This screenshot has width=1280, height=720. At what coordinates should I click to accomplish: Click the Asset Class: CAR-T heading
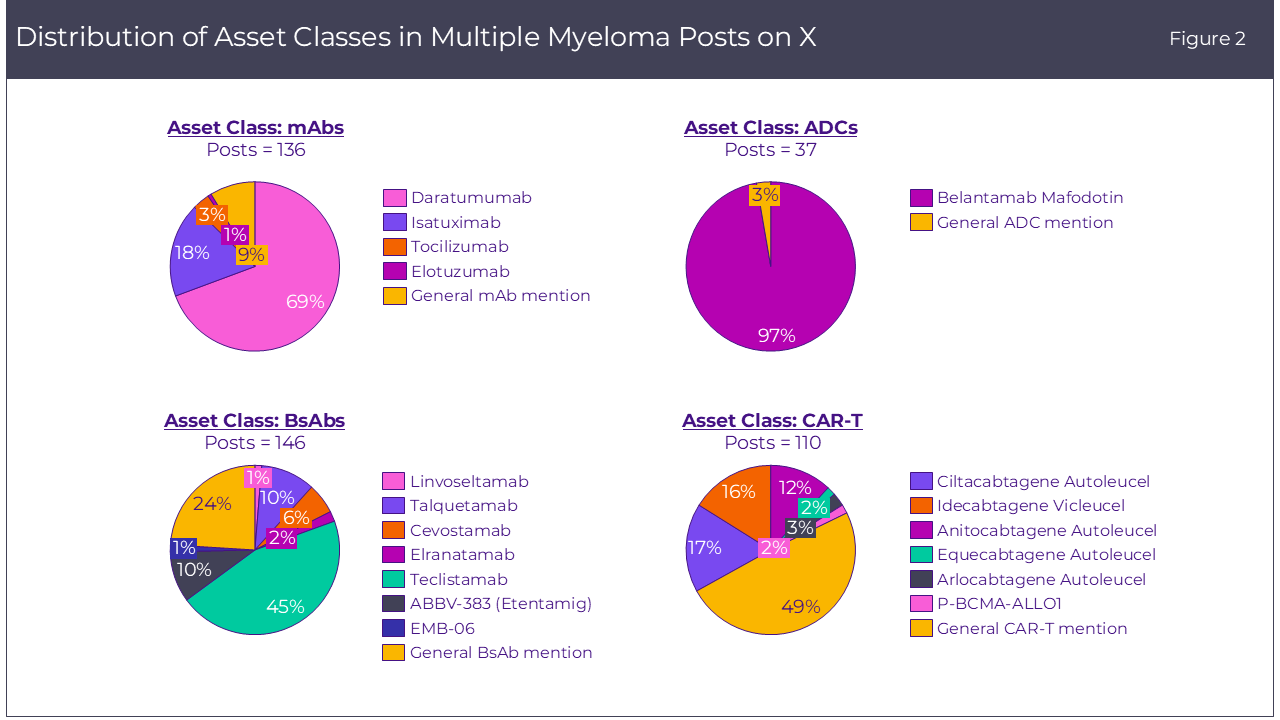click(772, 421)
